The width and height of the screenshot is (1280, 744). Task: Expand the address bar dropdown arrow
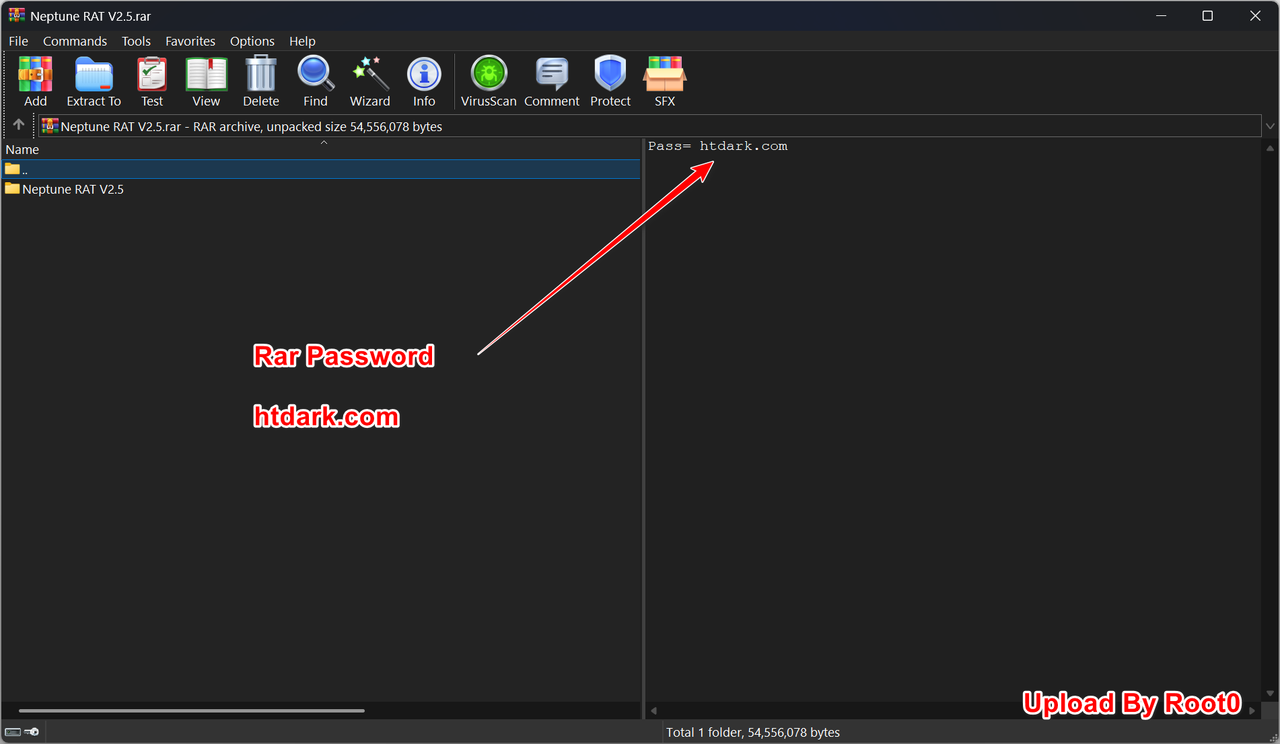coord(1270,127)
